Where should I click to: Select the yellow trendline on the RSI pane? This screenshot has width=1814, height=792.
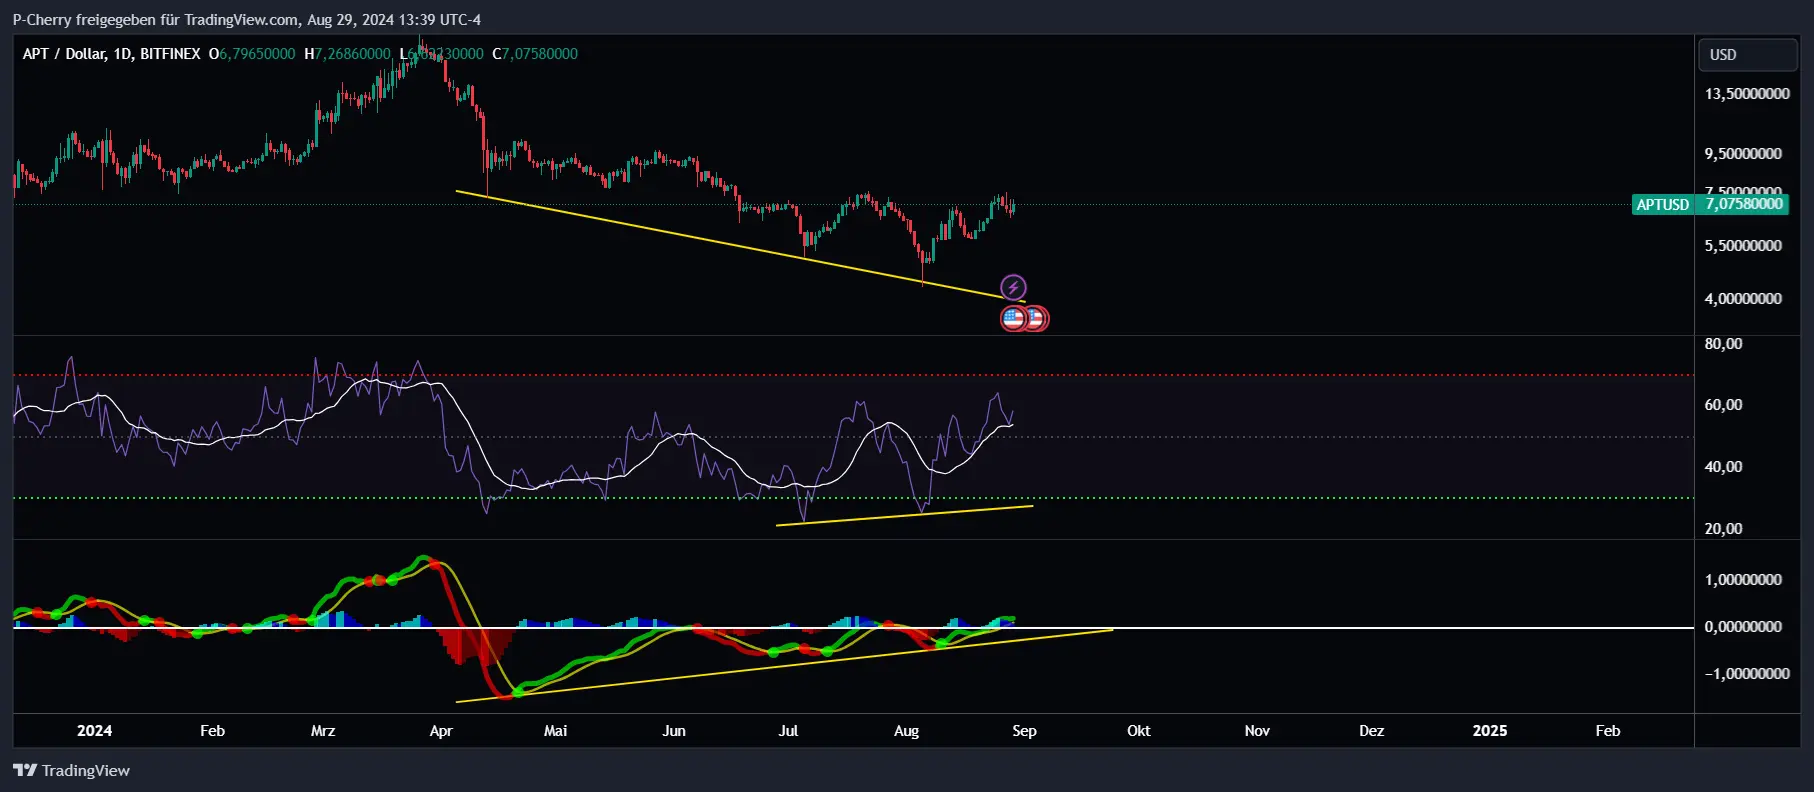coord(904,515)
